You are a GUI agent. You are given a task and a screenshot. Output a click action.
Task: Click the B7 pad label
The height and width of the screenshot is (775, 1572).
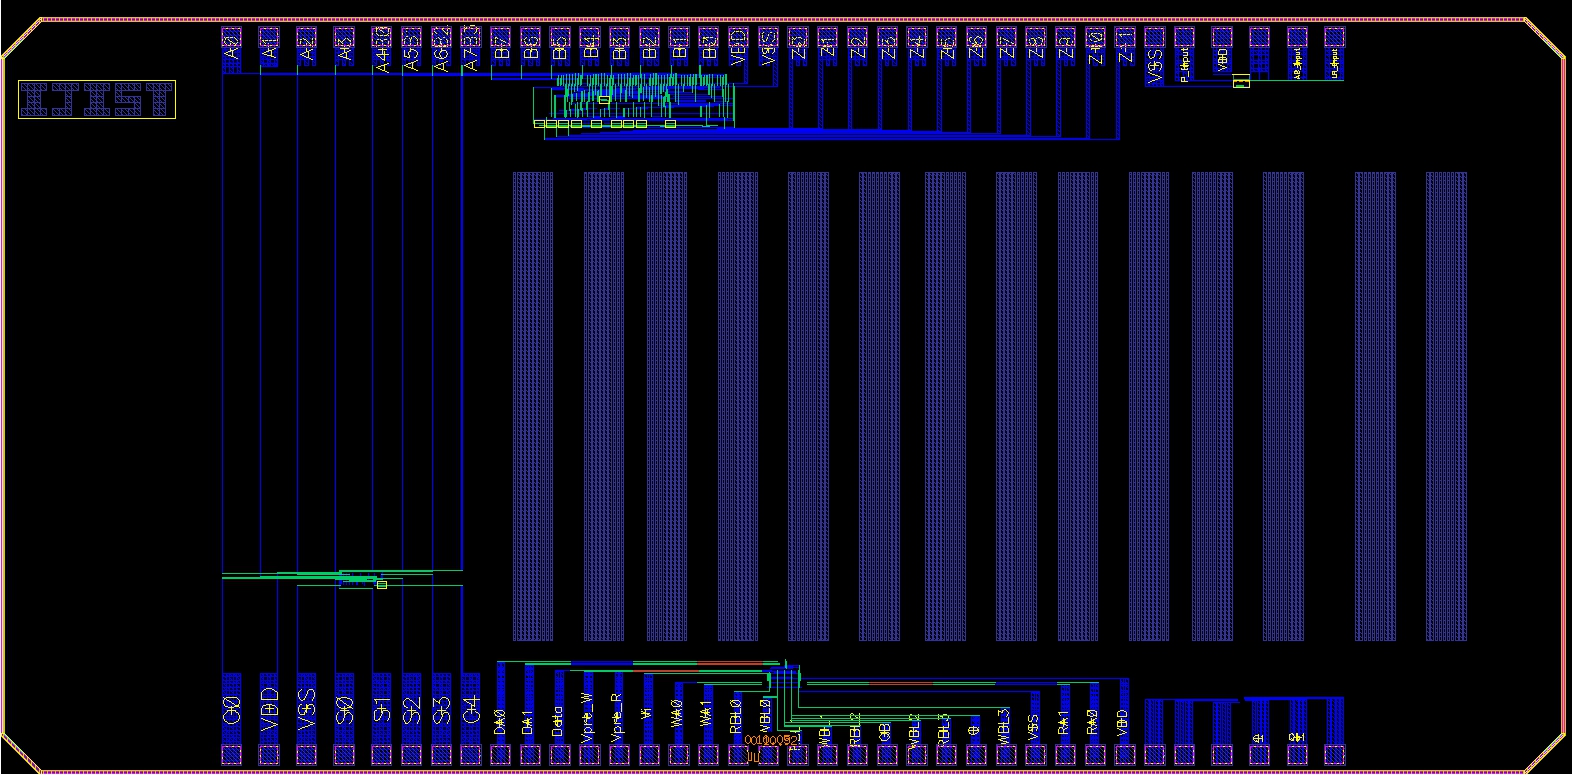tap(501, 47)
